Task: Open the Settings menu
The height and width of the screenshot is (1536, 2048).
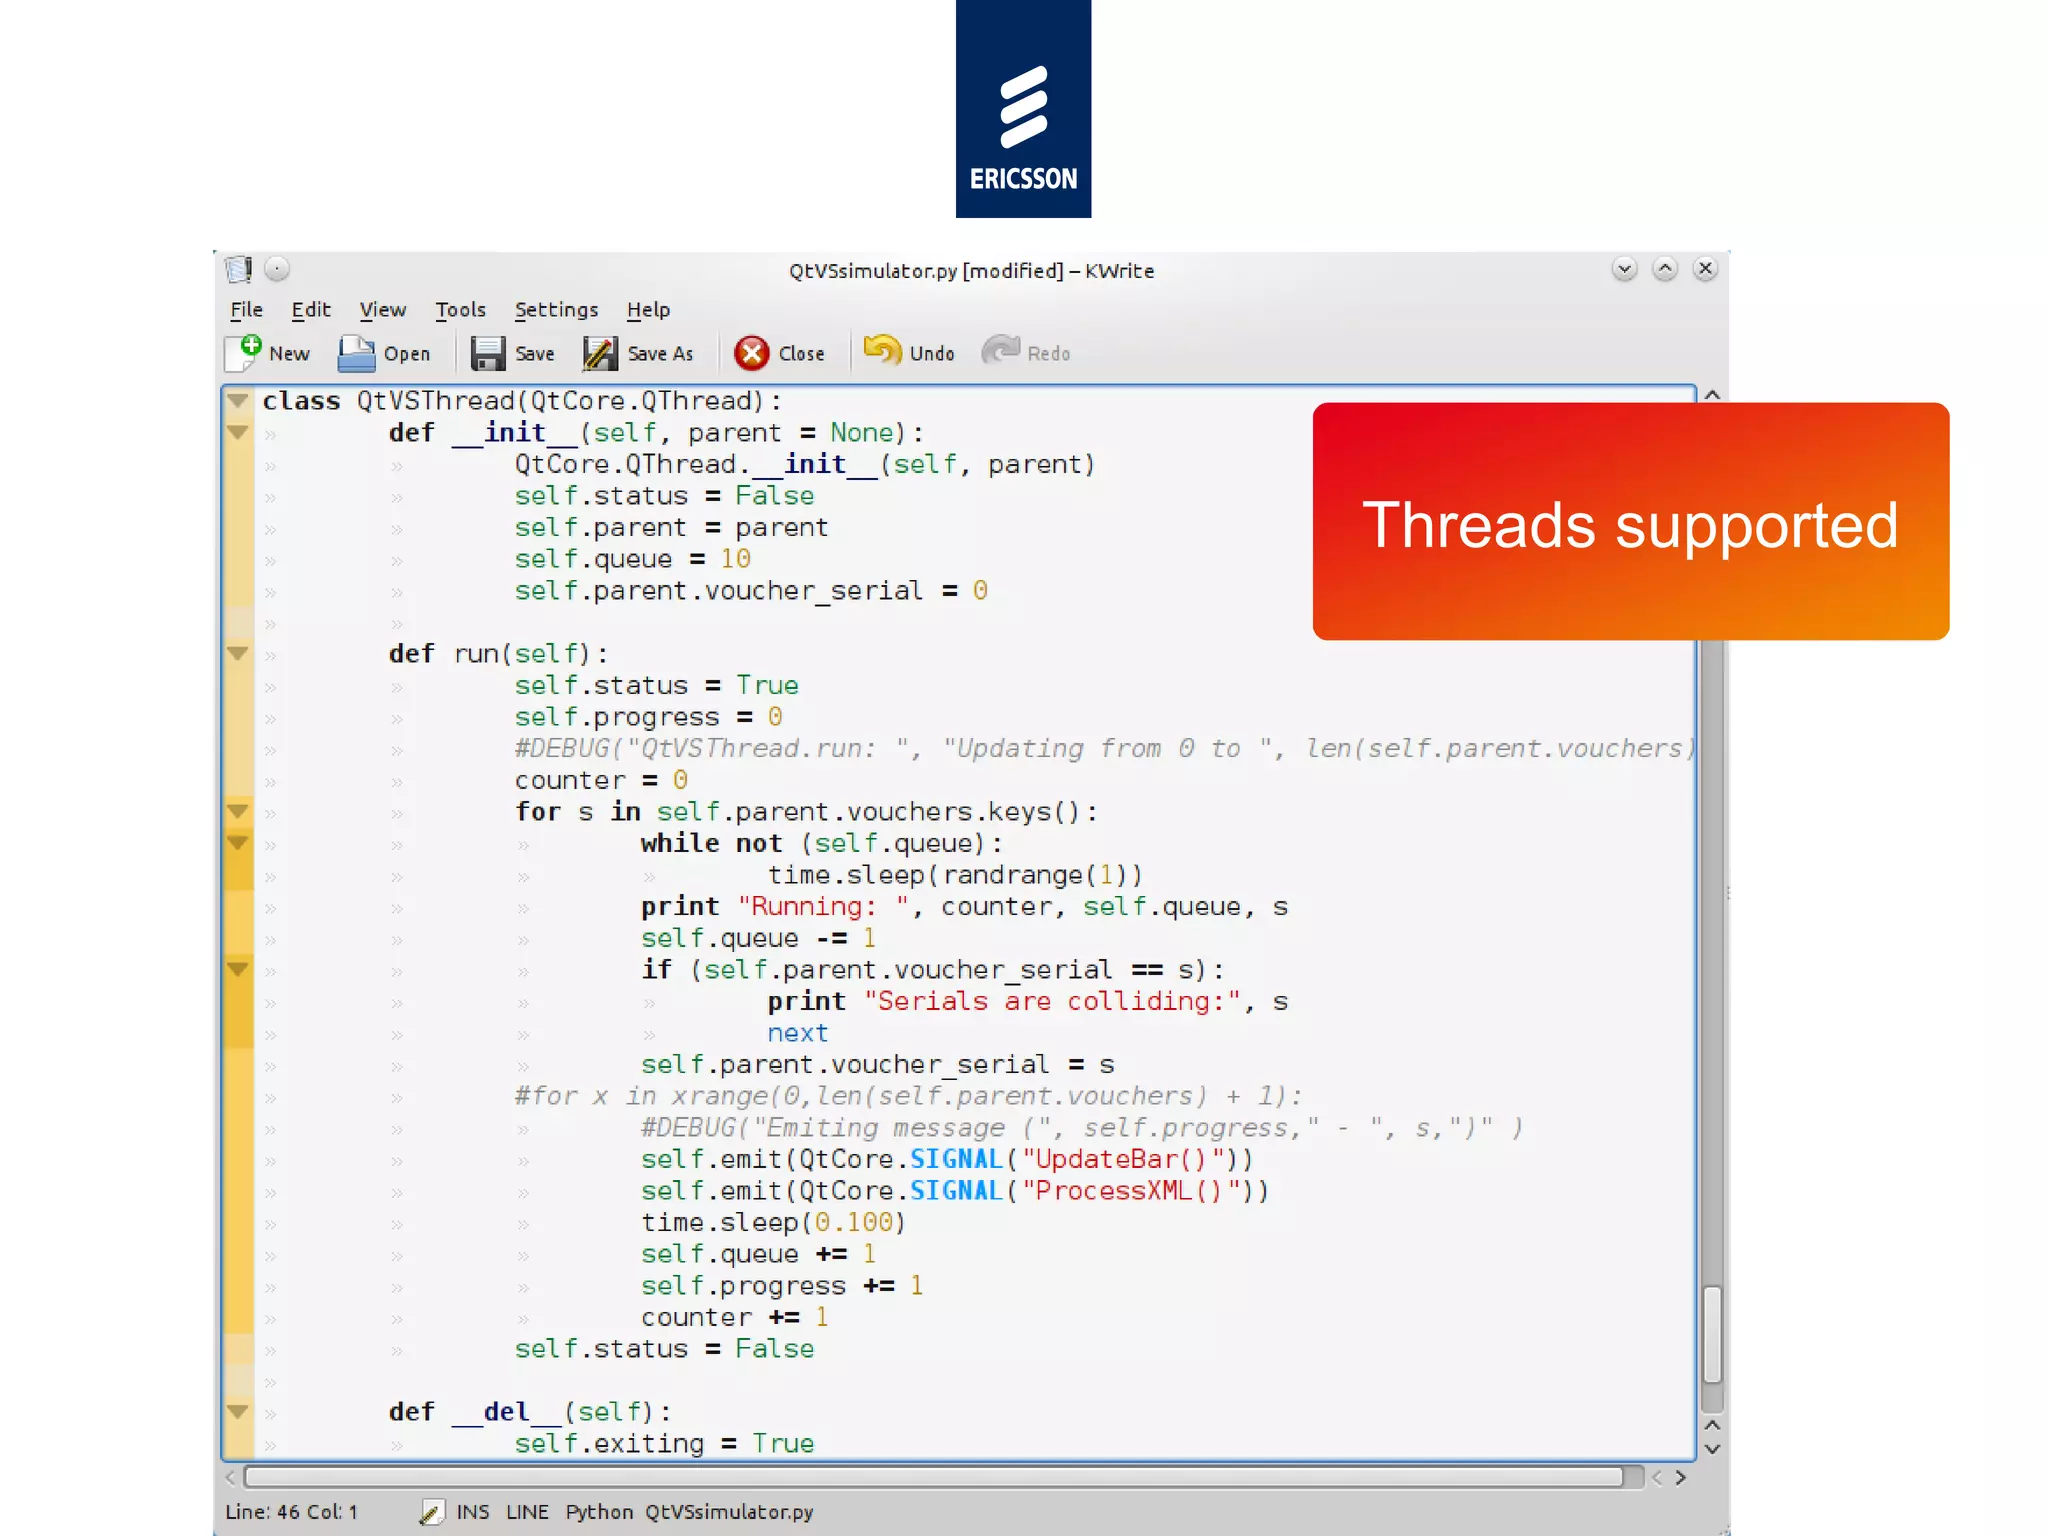Action: [556, 310]
